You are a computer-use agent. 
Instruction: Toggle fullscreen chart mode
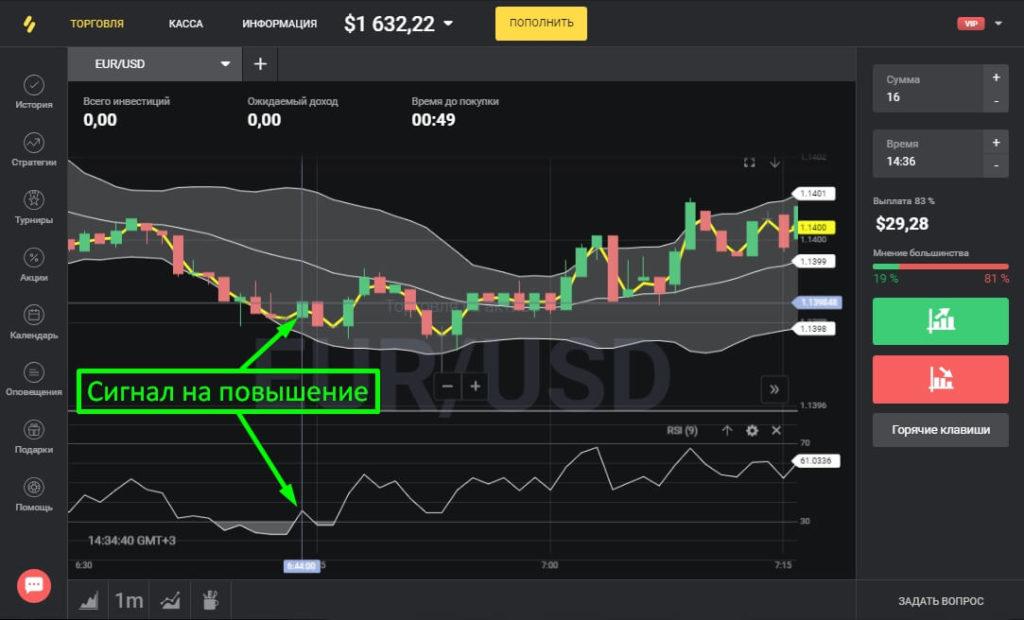[x=749, y=162]
